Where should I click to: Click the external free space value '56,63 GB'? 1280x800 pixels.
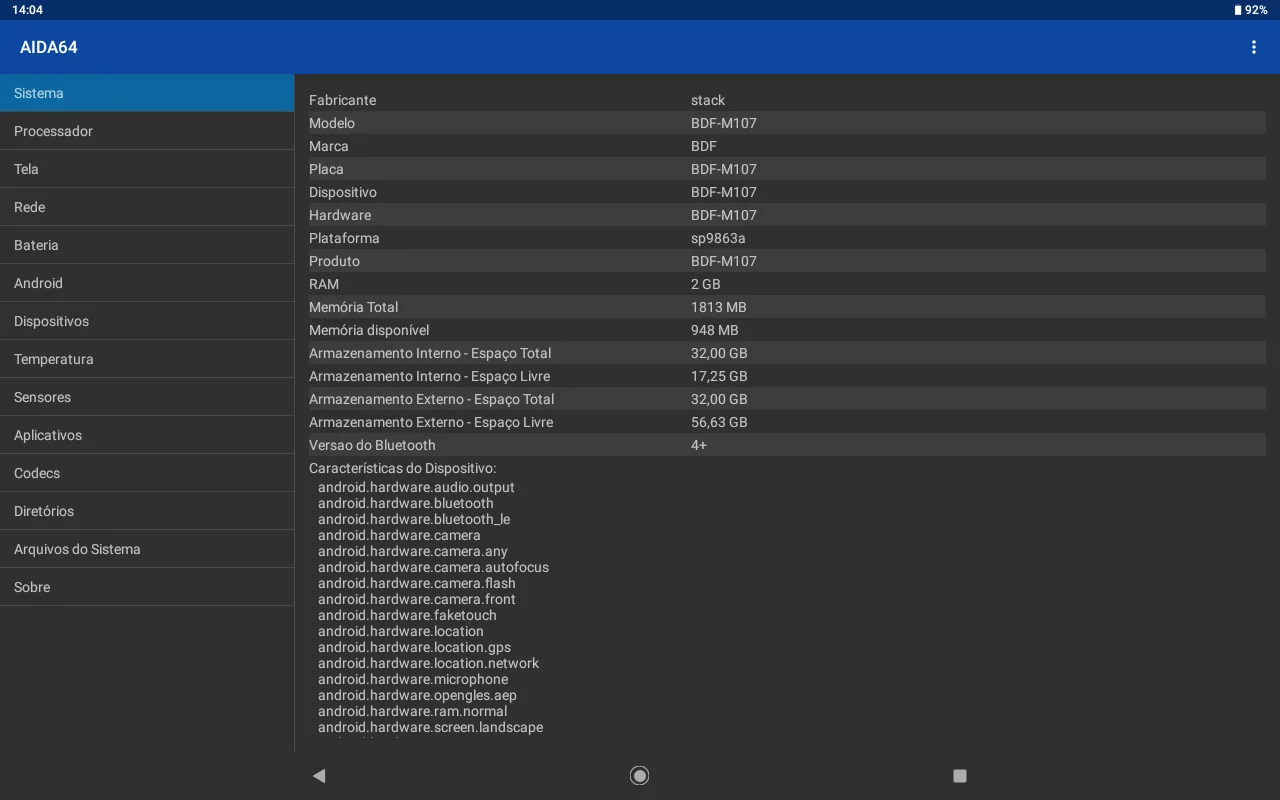point(719,422)
